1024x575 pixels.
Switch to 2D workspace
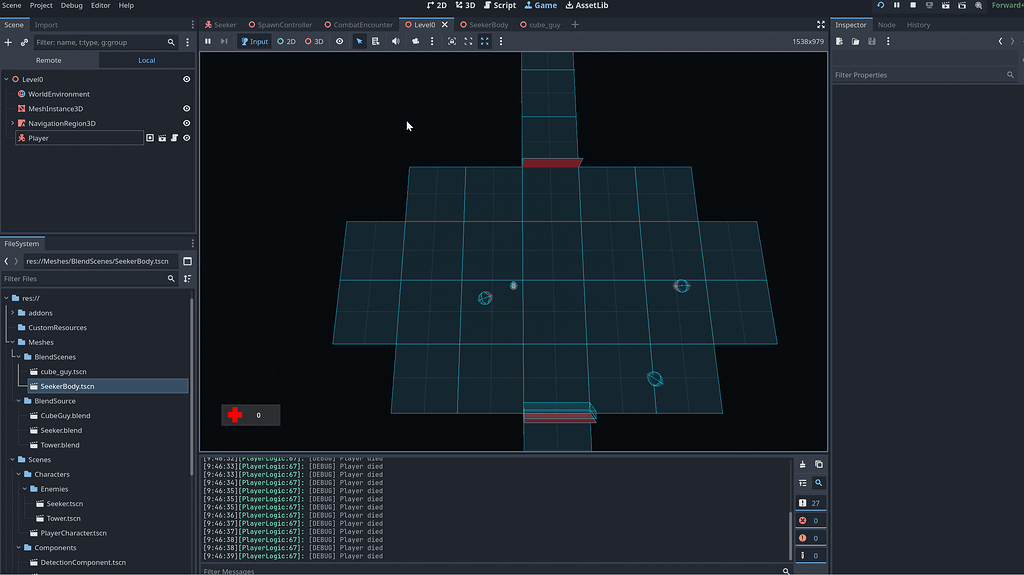437,5
